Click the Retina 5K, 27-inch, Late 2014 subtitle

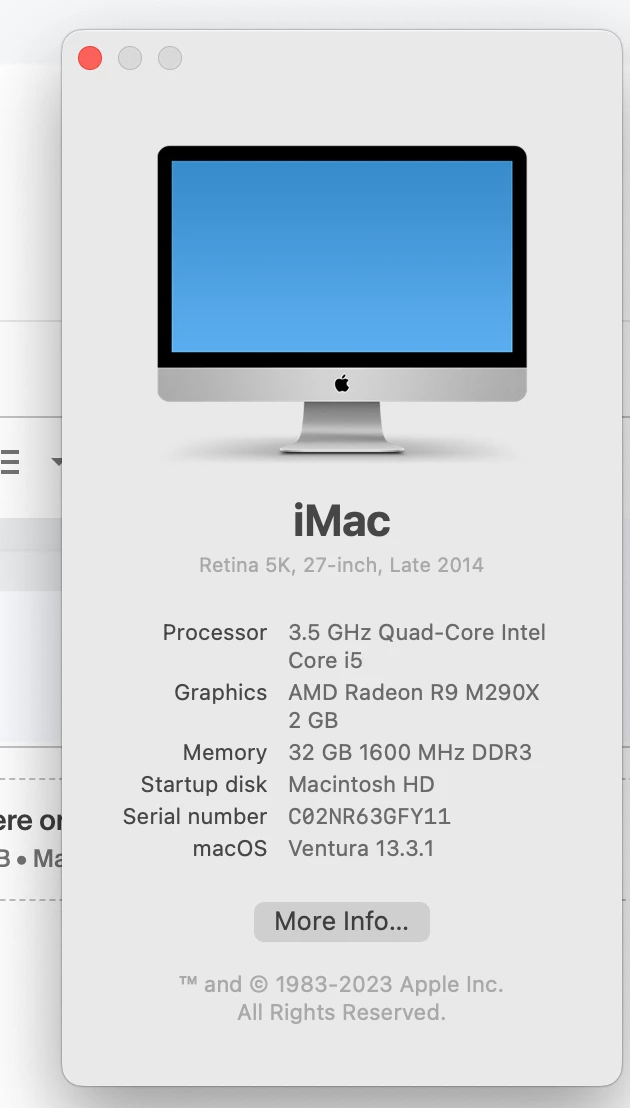[x=341, y=565]
